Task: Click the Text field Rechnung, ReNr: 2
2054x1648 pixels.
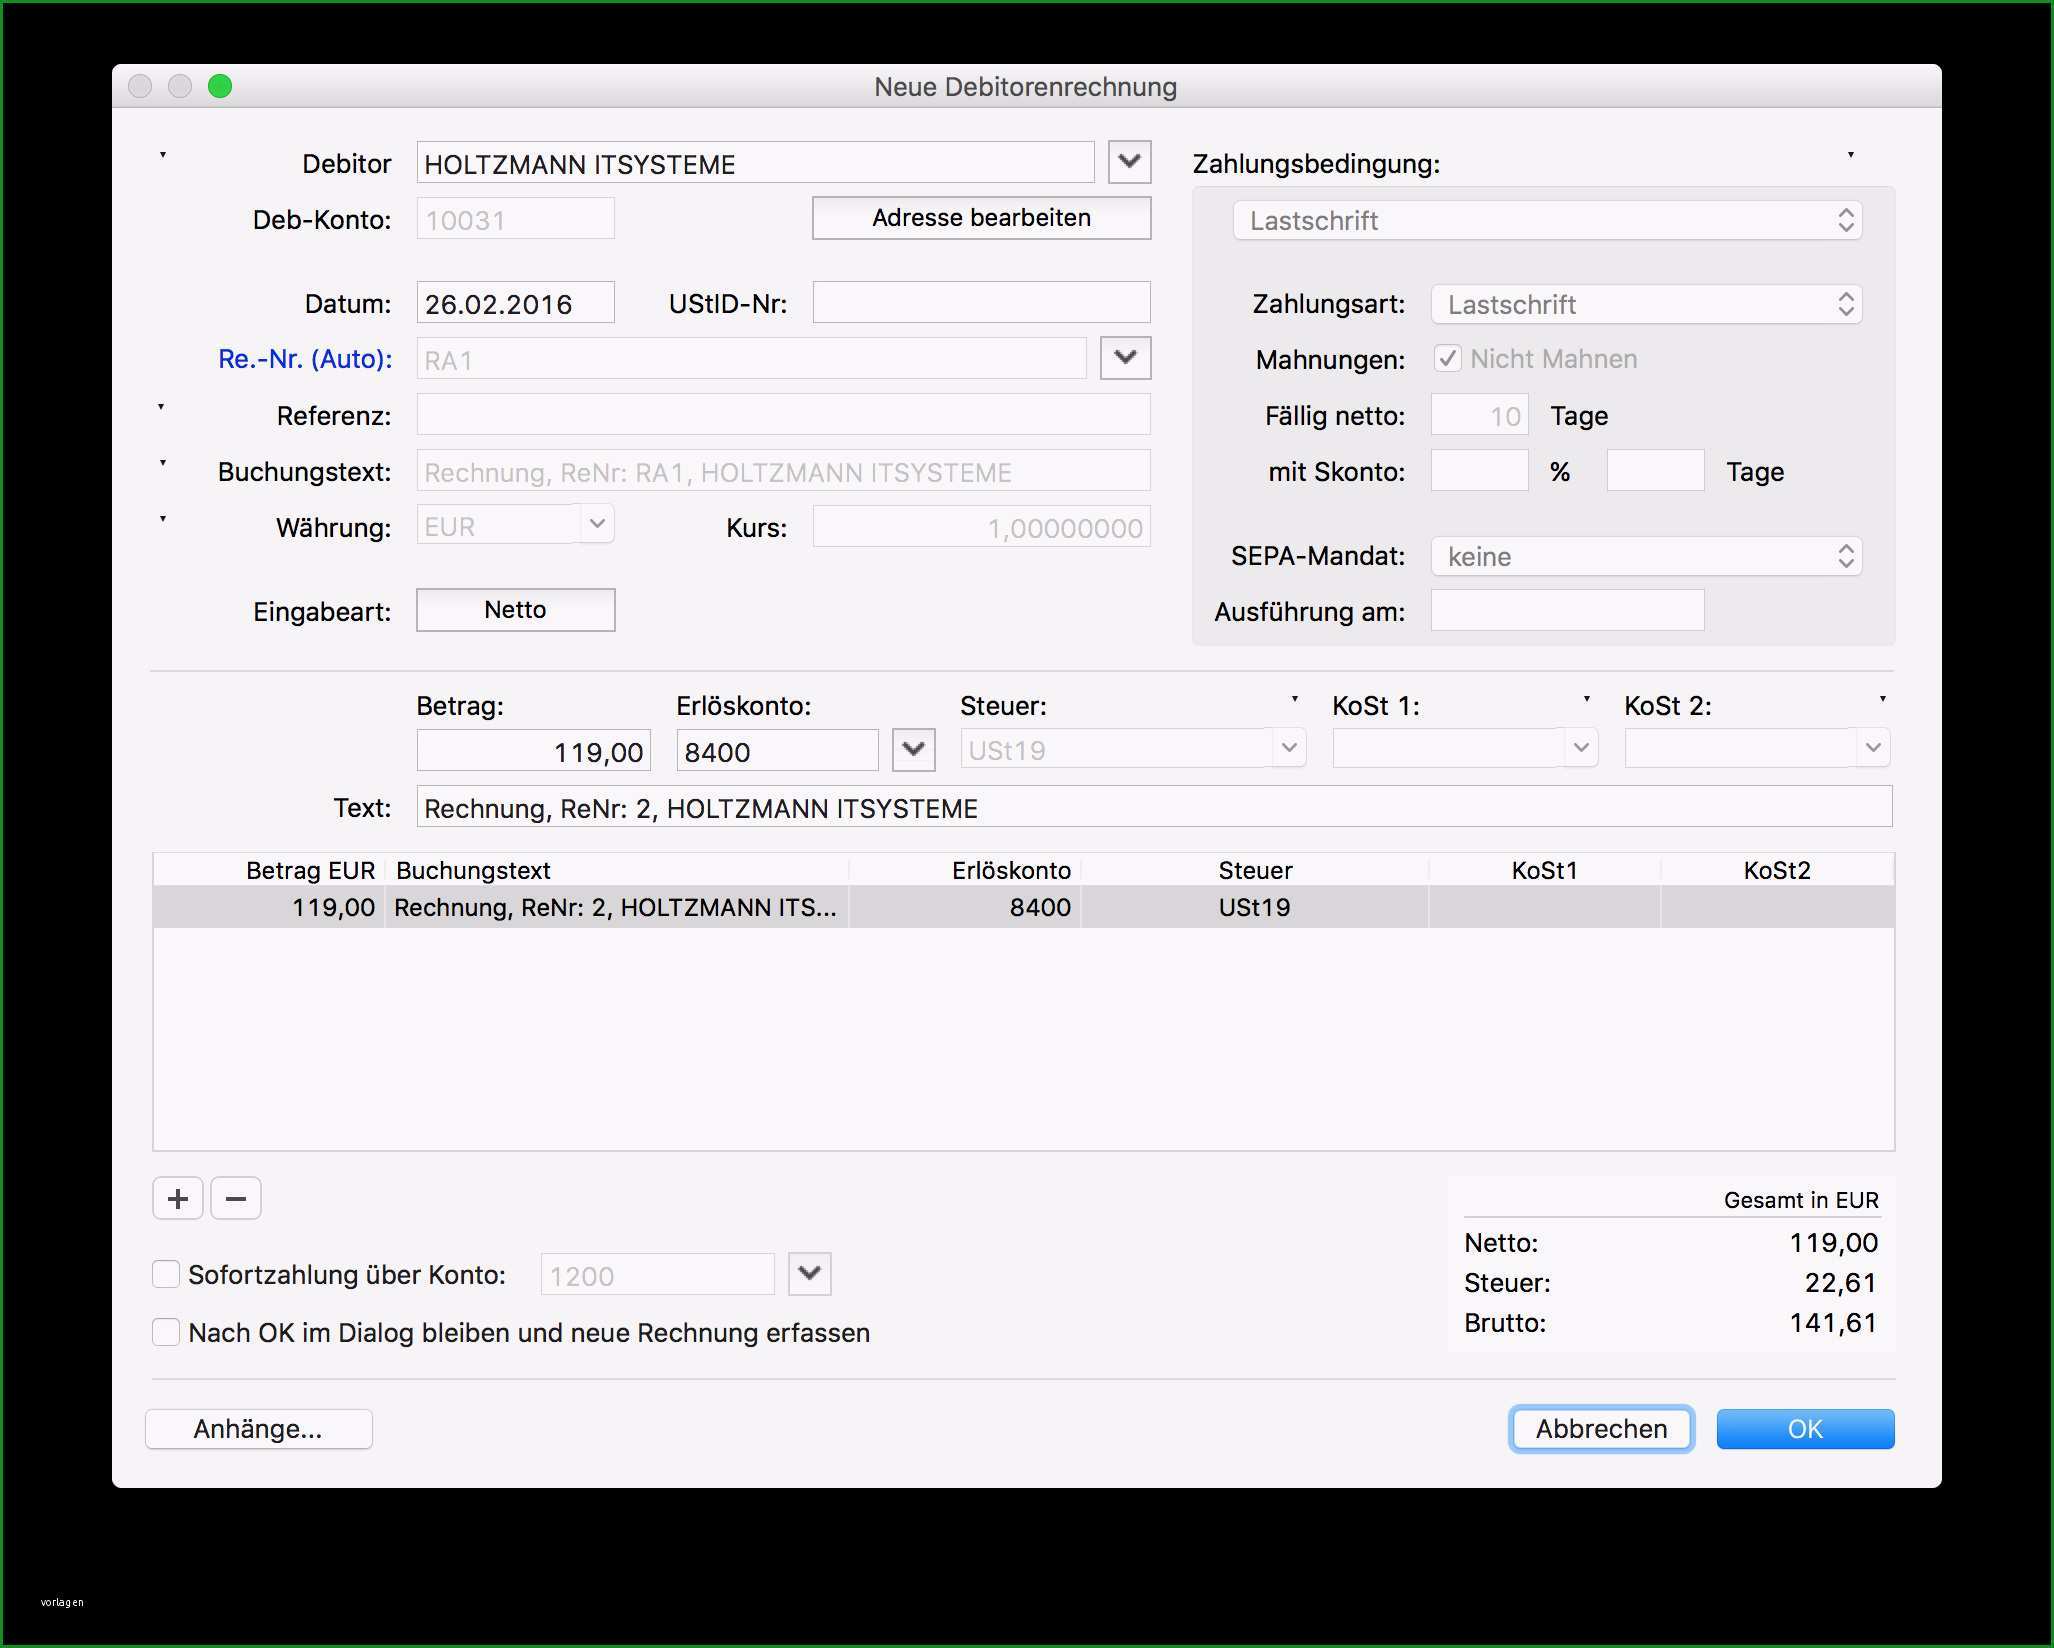Action: (1154, 806)
